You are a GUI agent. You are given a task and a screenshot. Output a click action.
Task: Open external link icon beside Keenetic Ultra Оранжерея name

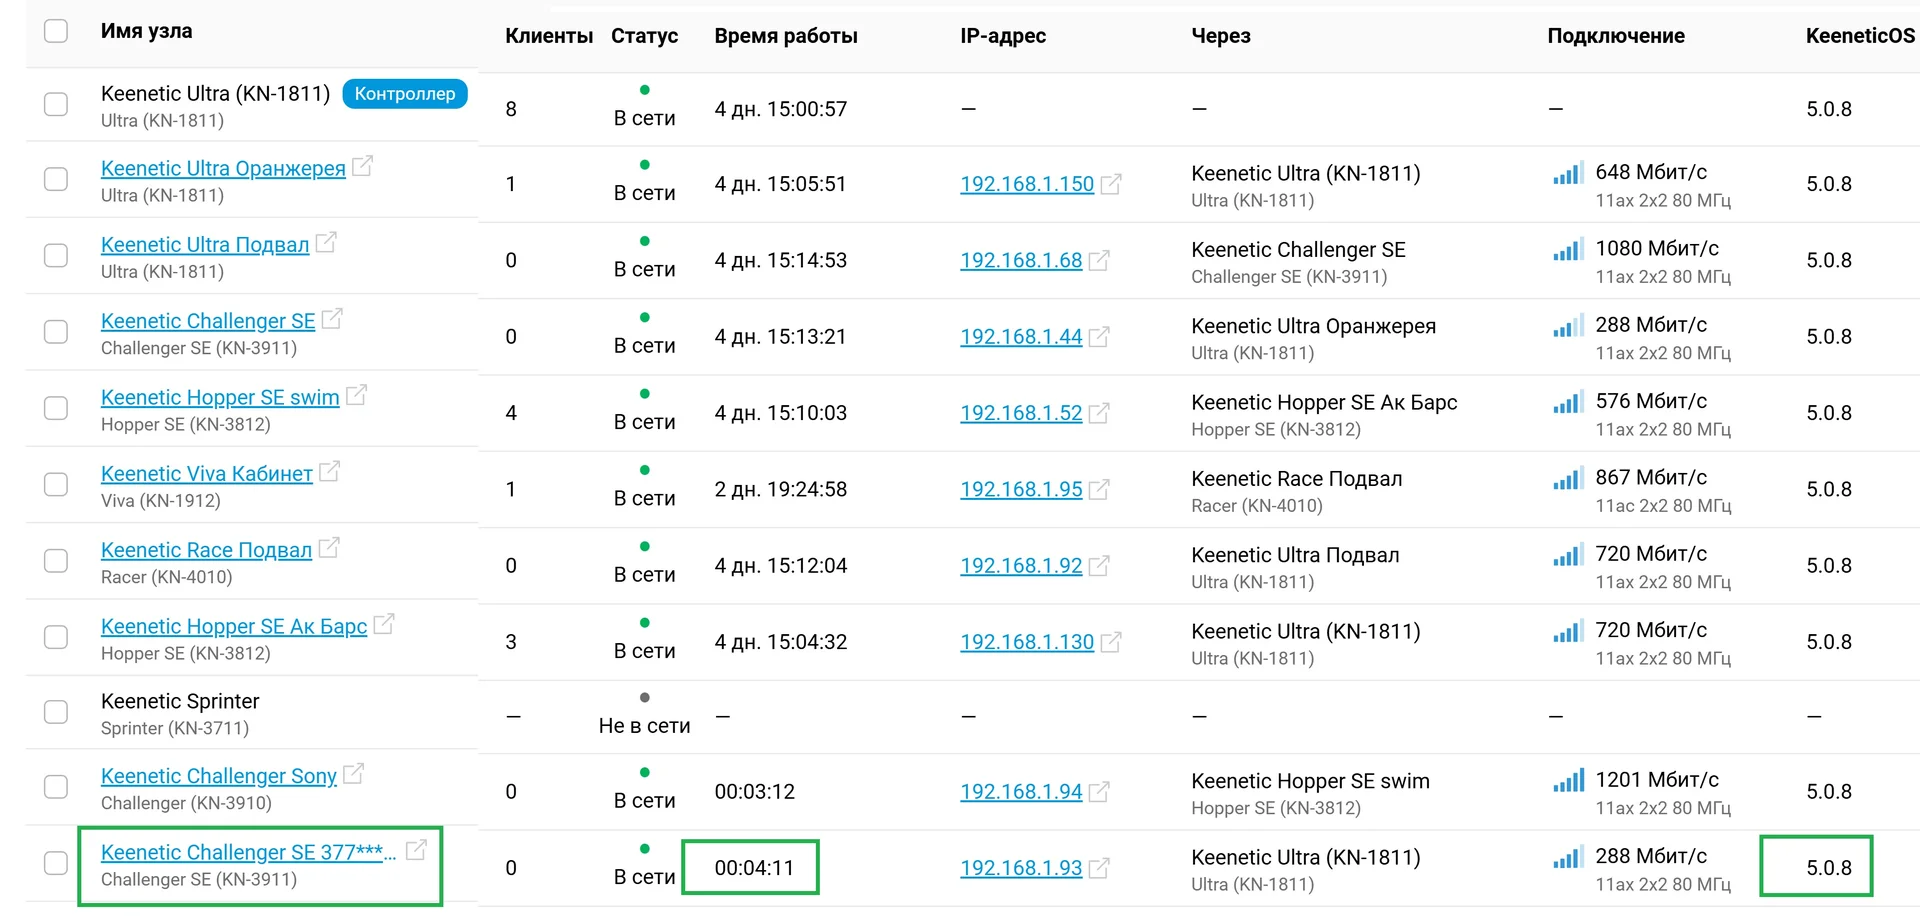coord(362,166)
